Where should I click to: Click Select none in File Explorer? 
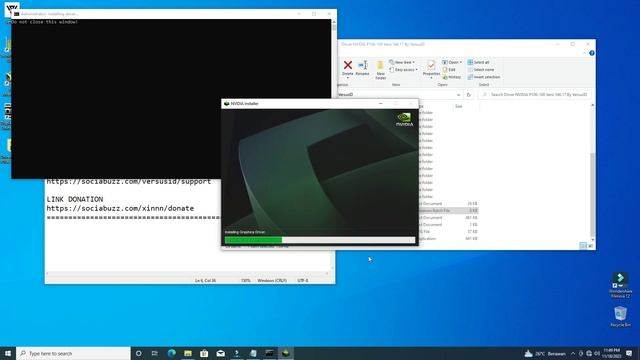click(480, 70)
